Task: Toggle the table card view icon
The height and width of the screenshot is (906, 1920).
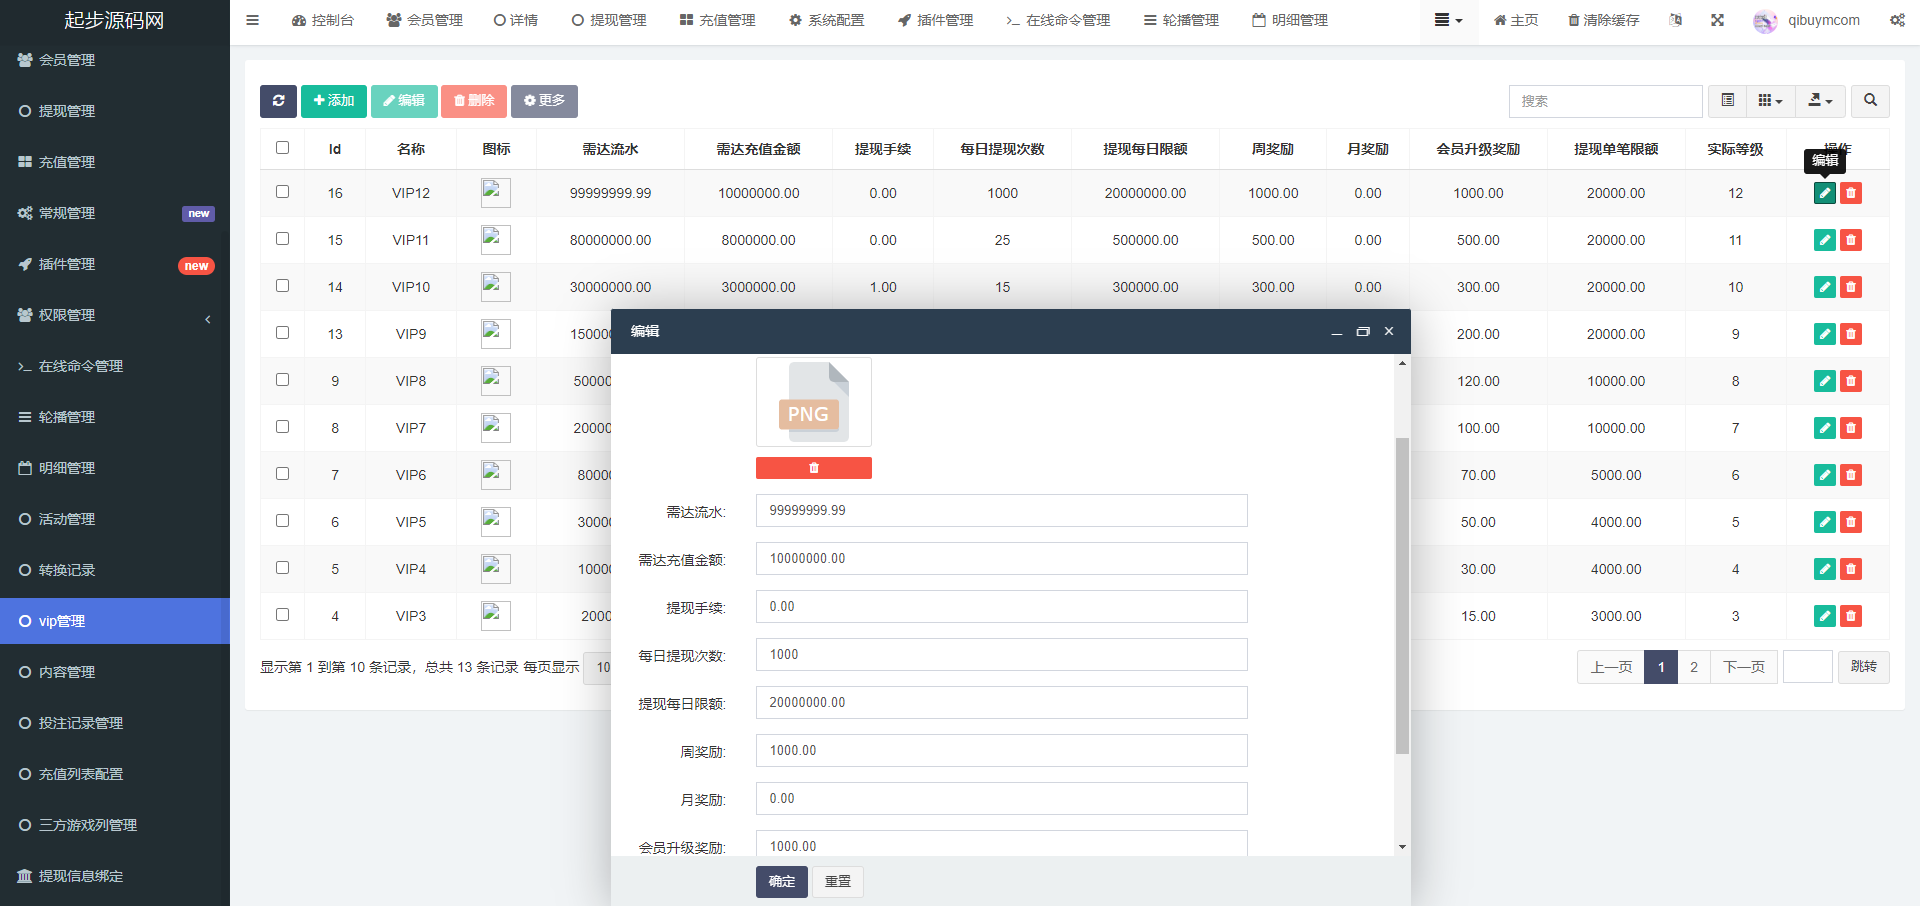Action: (1727, 101)
